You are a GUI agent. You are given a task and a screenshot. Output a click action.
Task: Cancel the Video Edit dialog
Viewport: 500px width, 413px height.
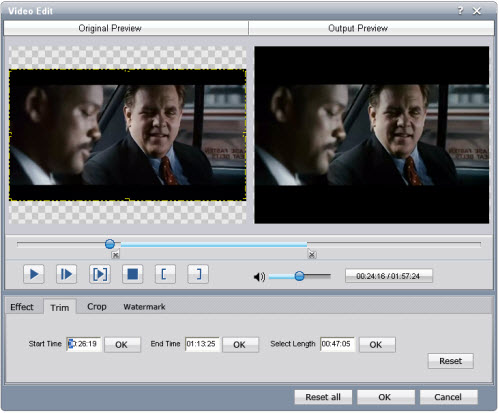[x=449, y=397]
